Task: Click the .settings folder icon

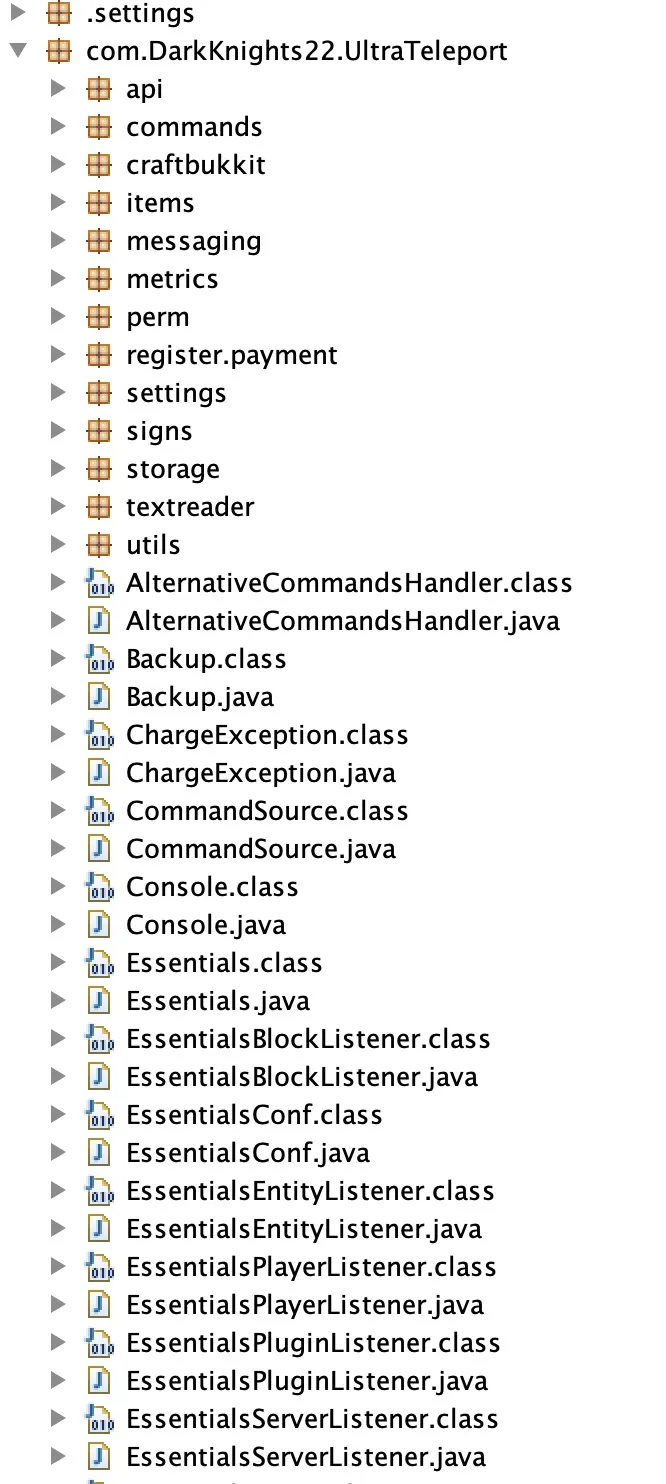Action: (60, 14)
